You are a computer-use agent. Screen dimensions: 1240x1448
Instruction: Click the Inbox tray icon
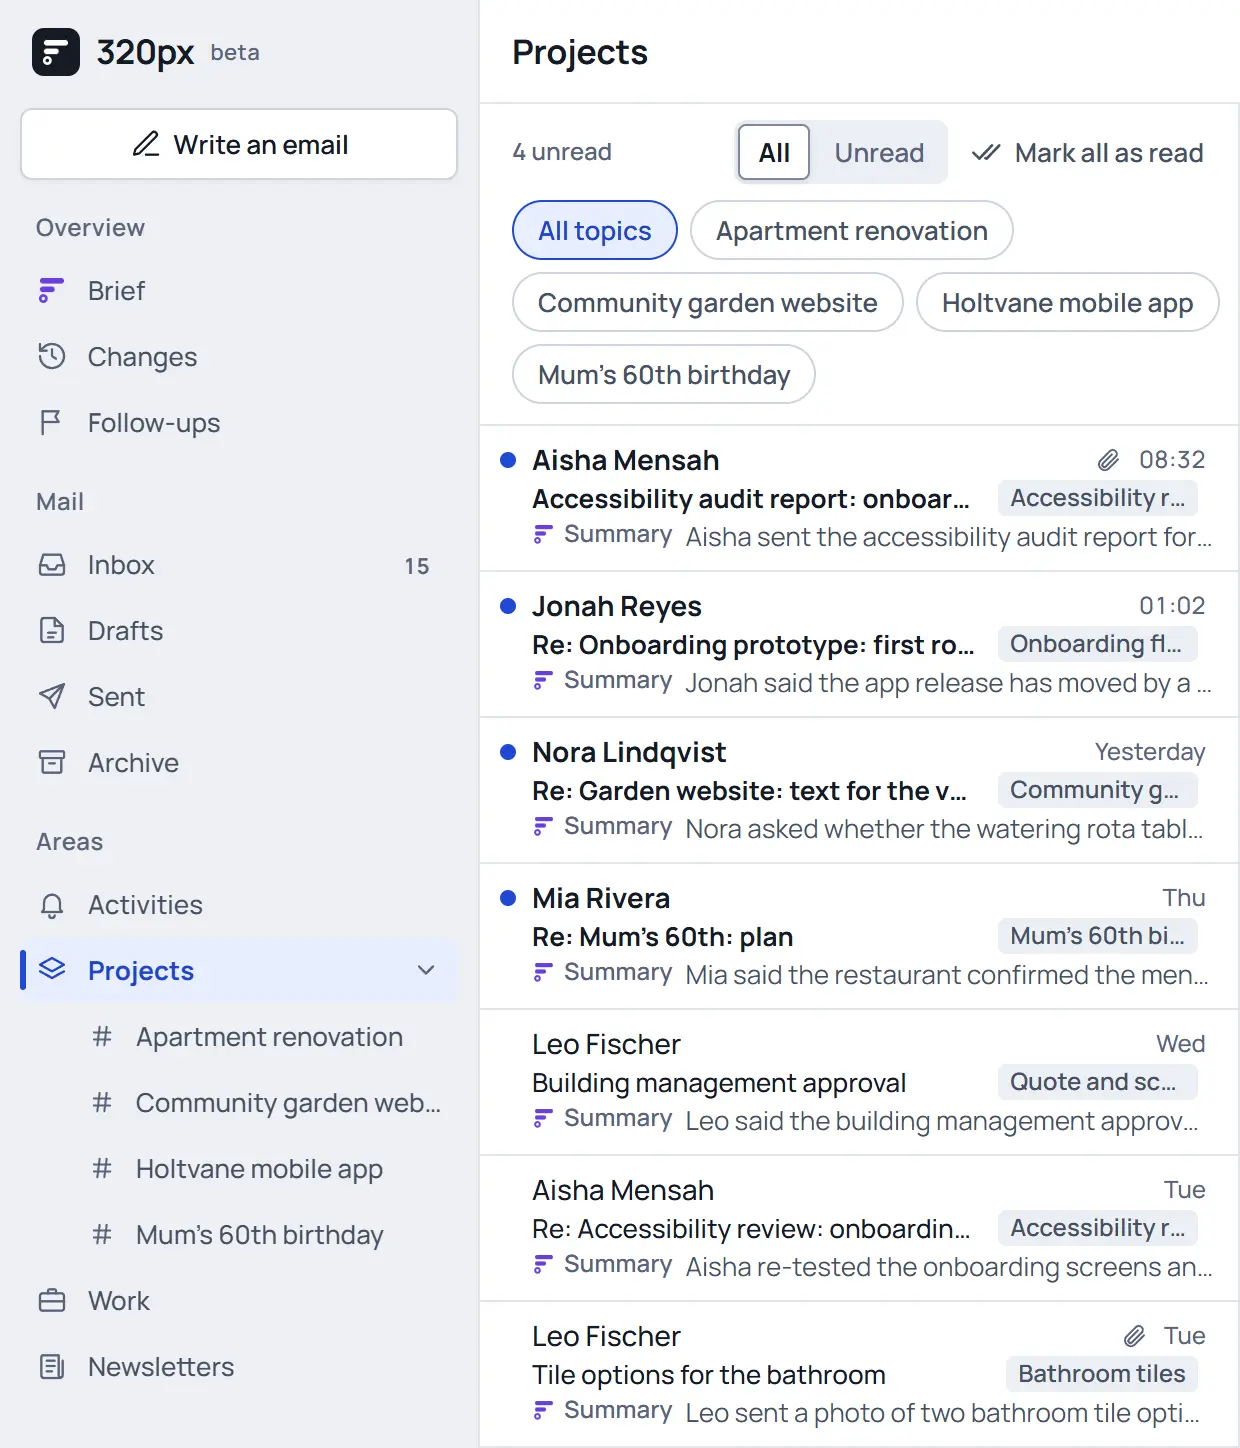(51, 565)
